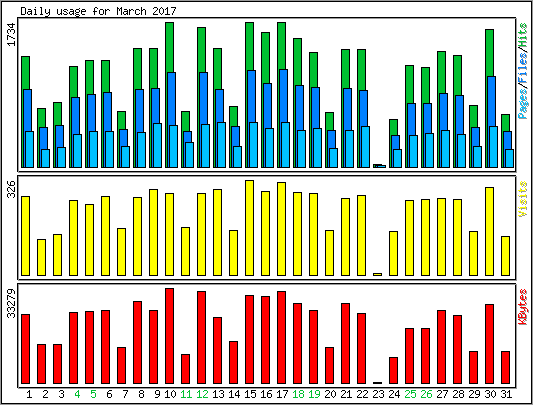Click day label 8 on the axis
This screenshot has width=533, height=405.
coord(141,394)
